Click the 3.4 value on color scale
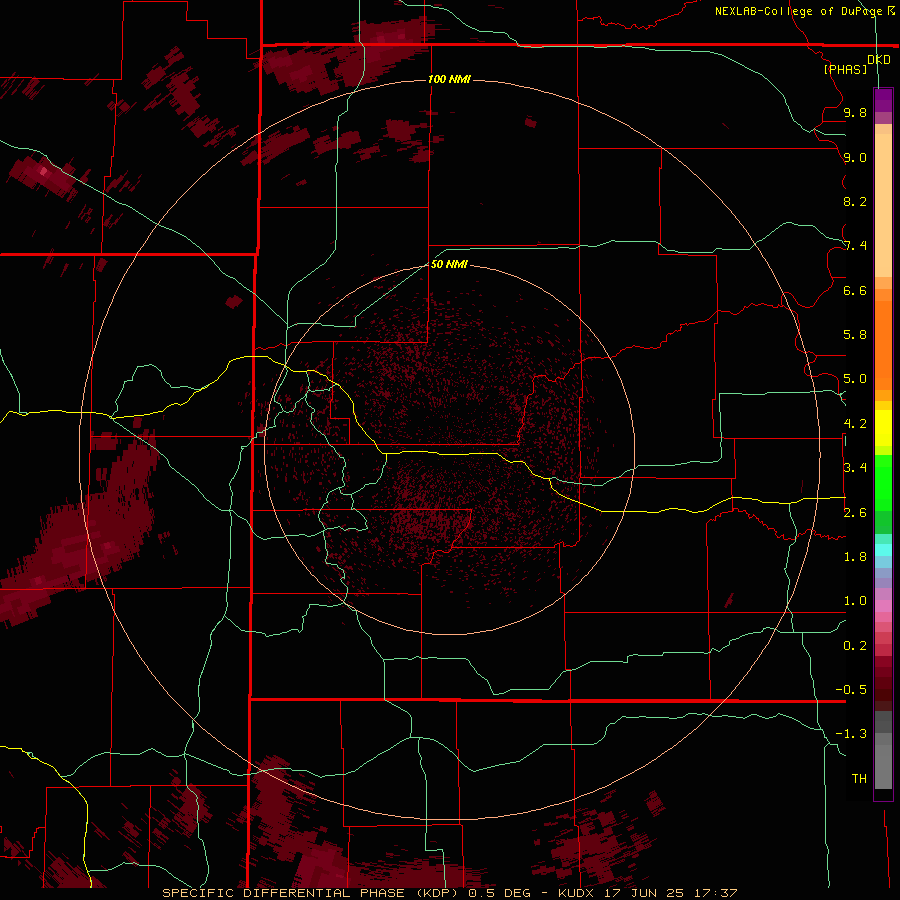900x900 pixels. (x=855, y=468)
